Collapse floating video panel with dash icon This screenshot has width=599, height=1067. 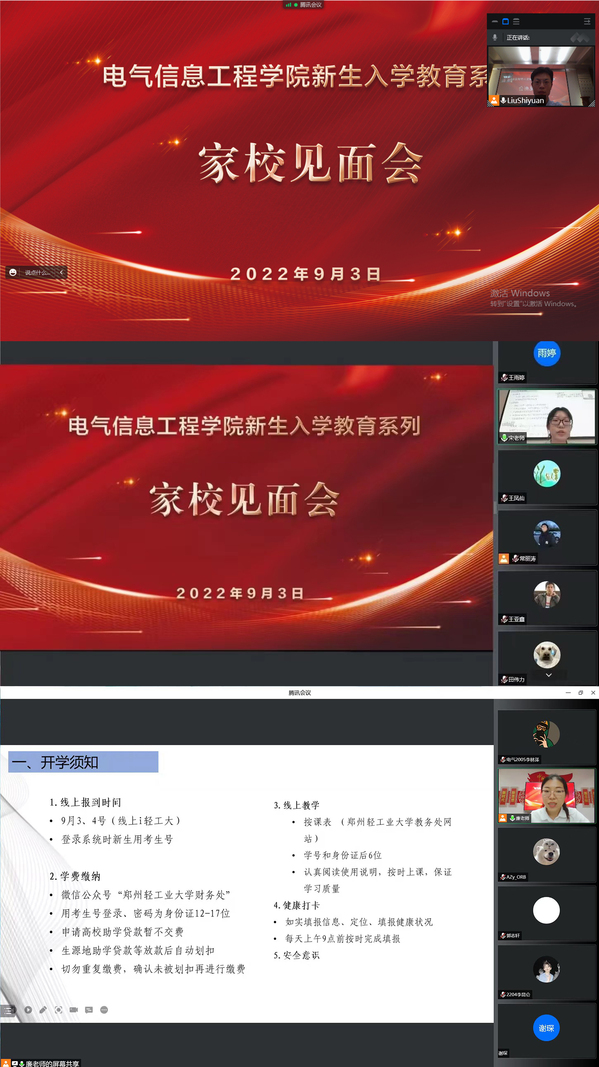pos(494,21)
